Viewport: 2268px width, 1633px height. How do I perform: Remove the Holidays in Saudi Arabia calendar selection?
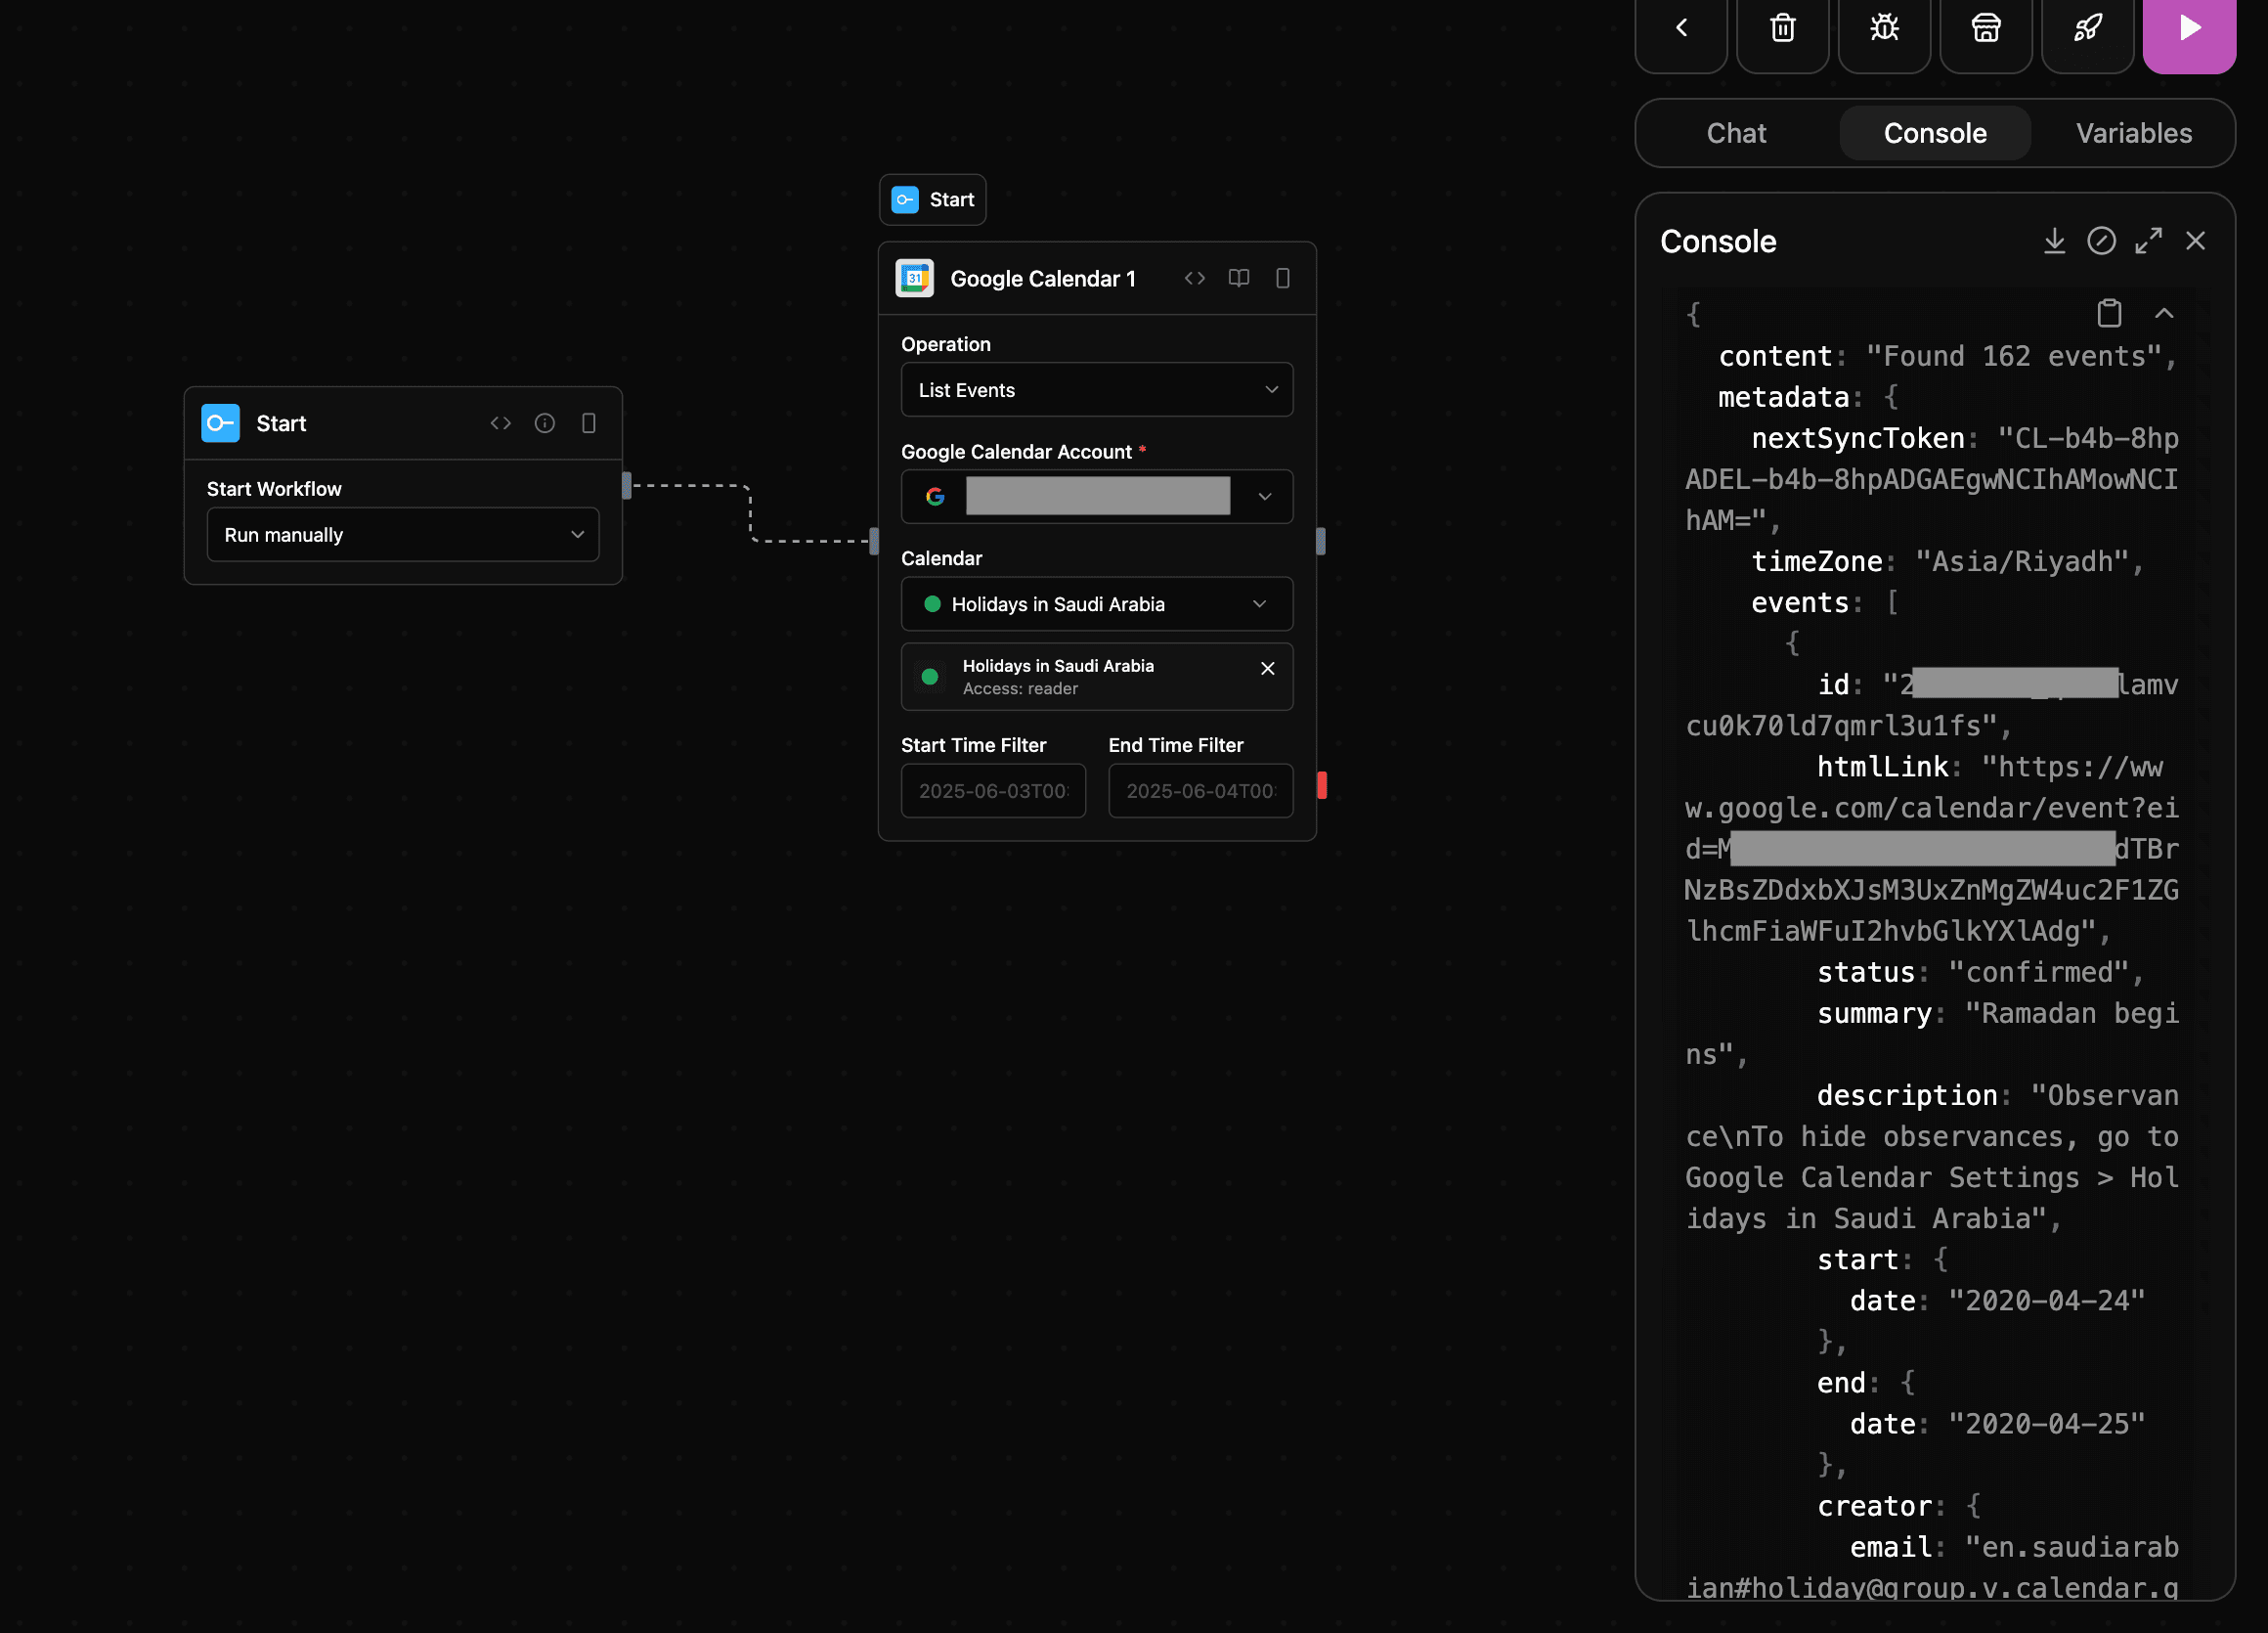[x=1267, y=668]
